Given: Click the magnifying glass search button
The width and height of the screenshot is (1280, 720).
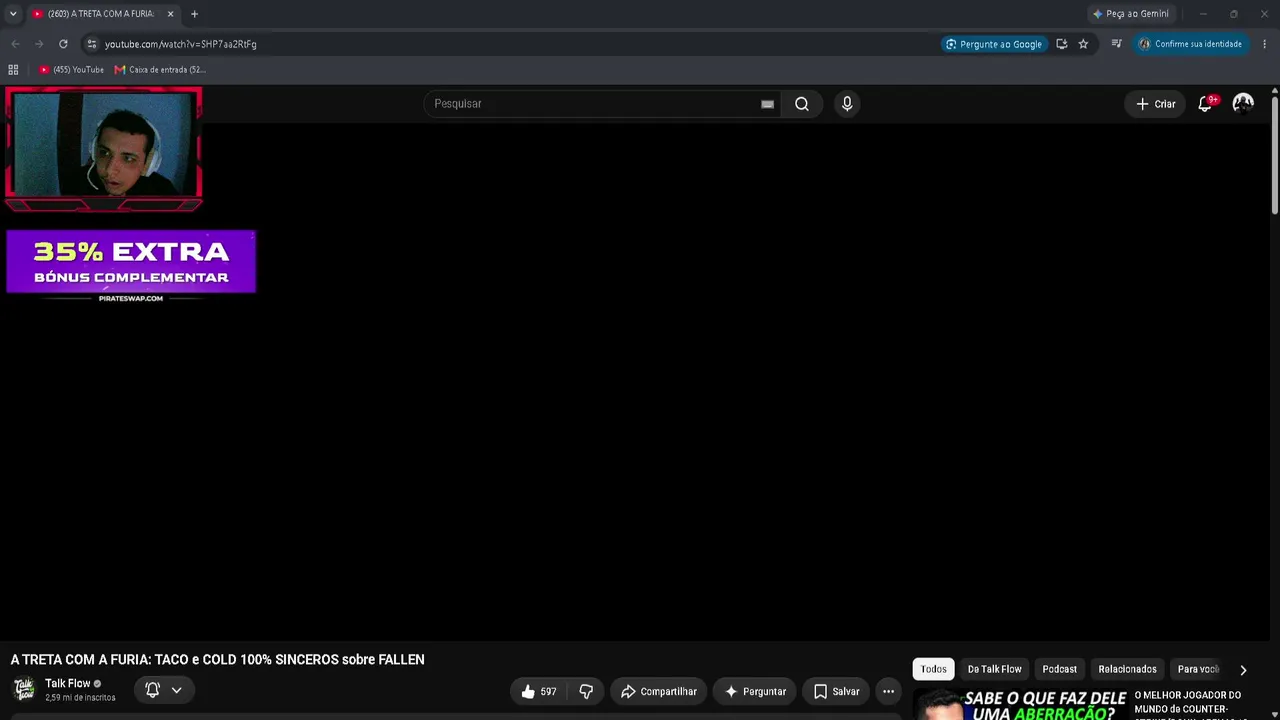Looking at the screenshot, I should [802, 104].
